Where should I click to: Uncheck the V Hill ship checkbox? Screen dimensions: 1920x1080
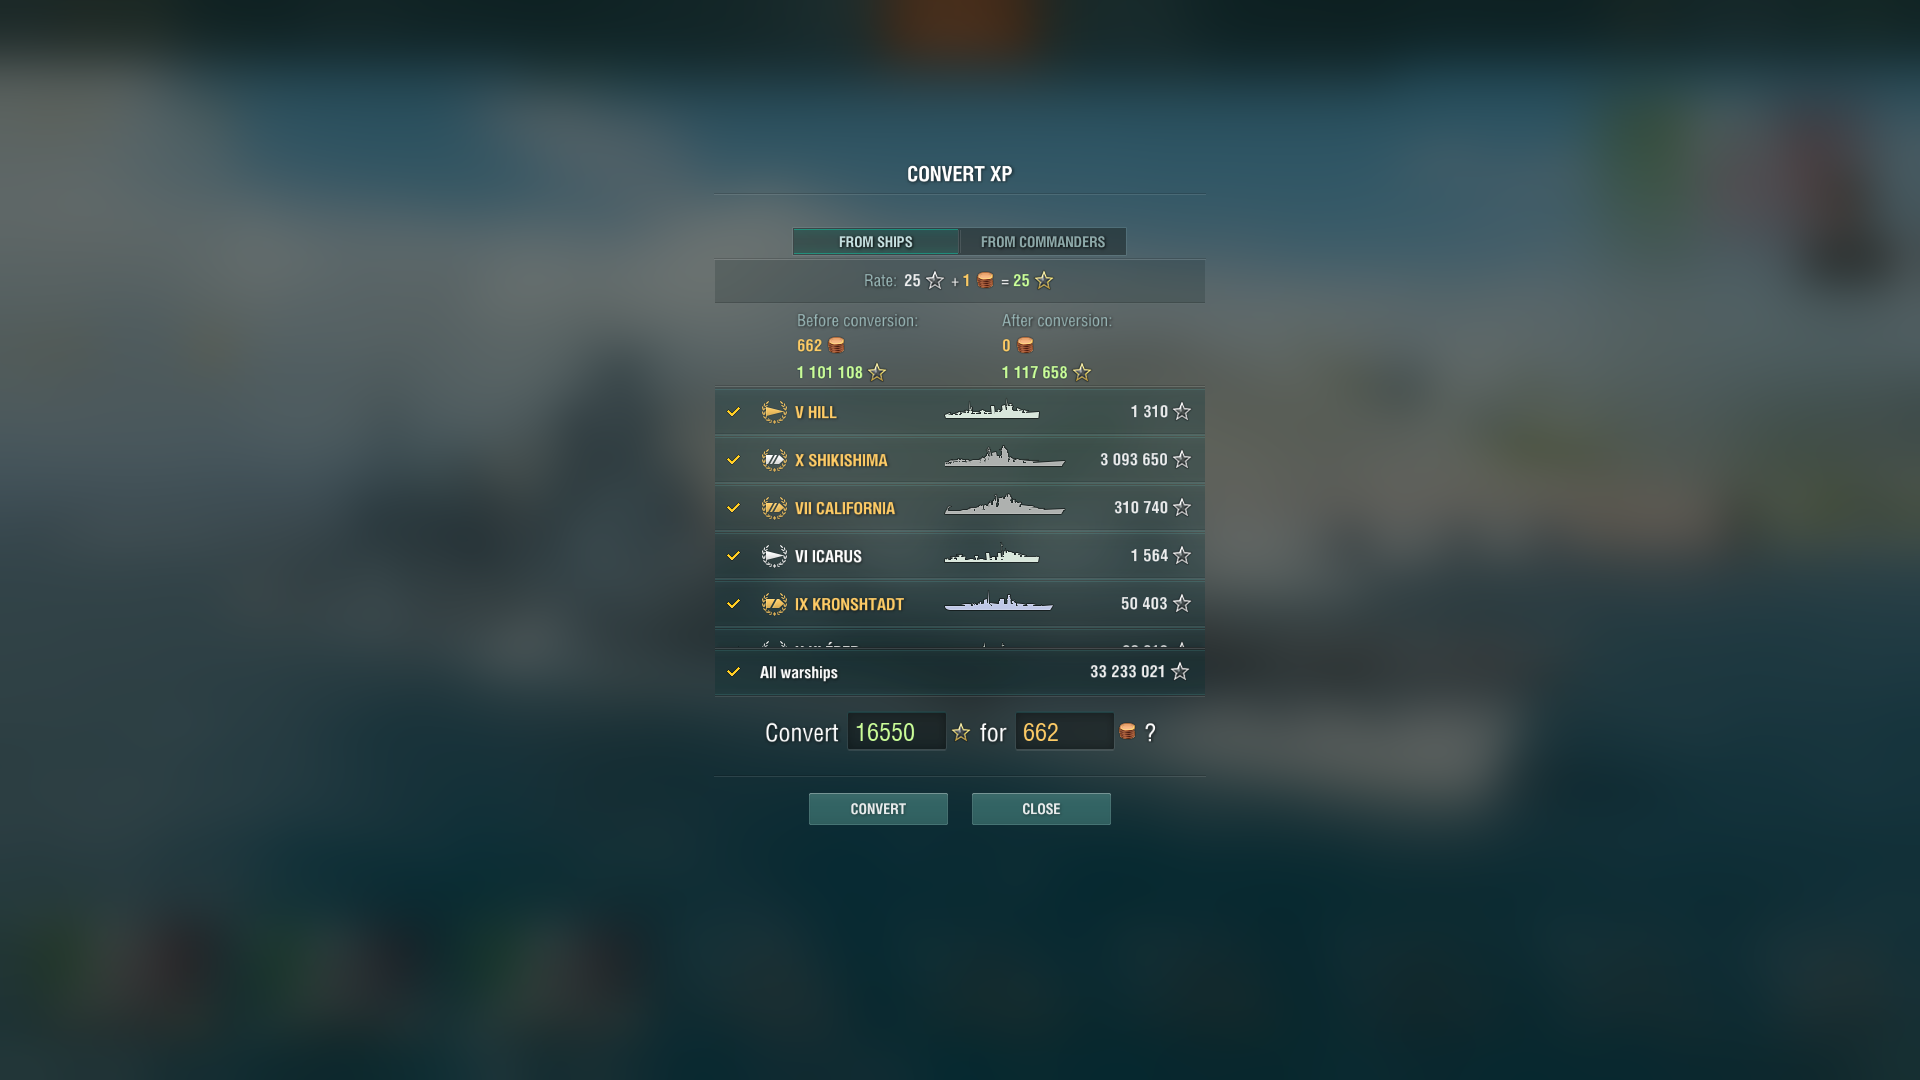pyautogui.click(x=733, y=412)
